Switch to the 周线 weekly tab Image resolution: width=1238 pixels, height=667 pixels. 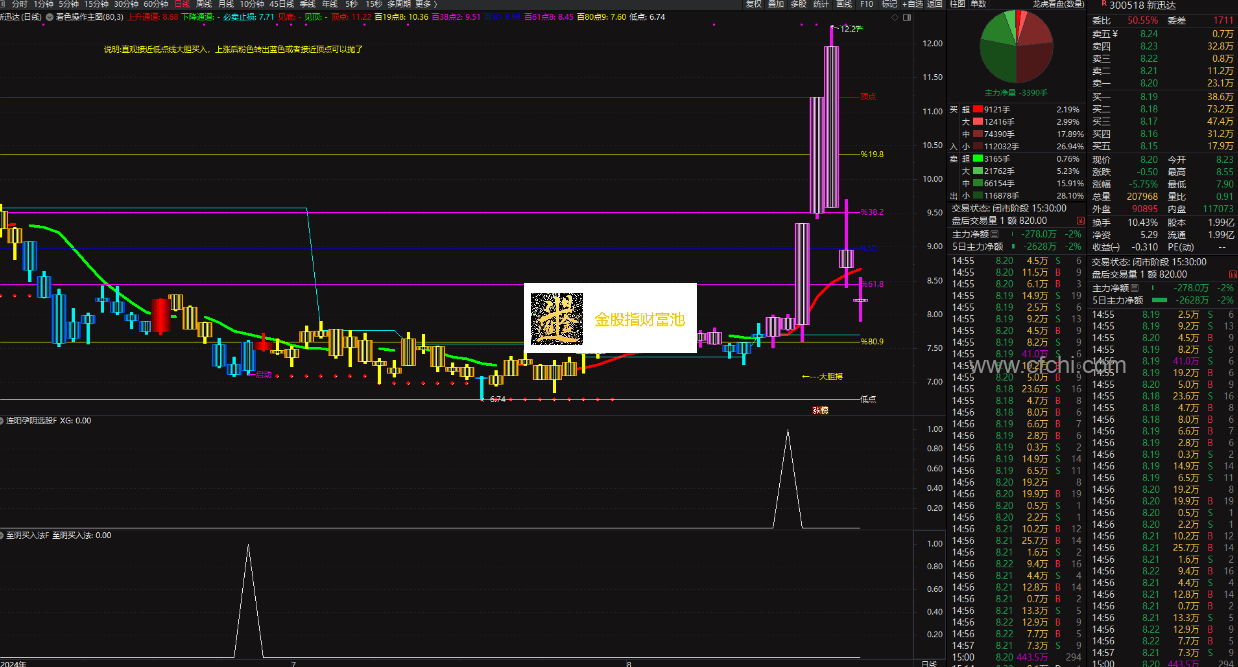202,4
